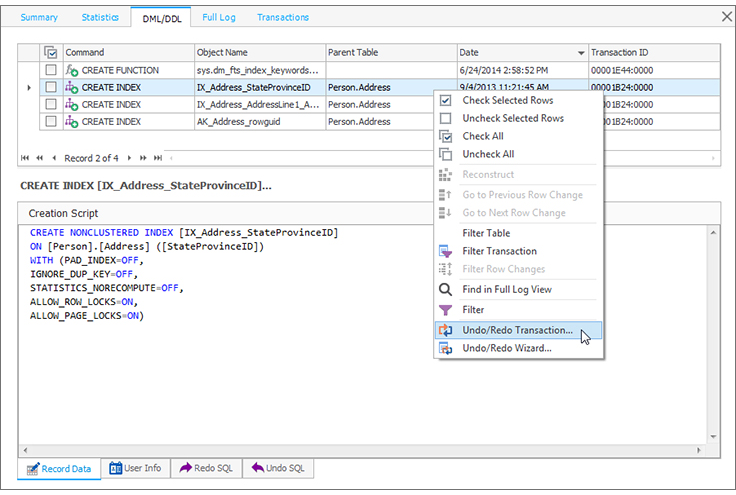736x495 pixels.
Task: Check the AK_Address_rowguid row checkbox
Action: coord(51,122)
